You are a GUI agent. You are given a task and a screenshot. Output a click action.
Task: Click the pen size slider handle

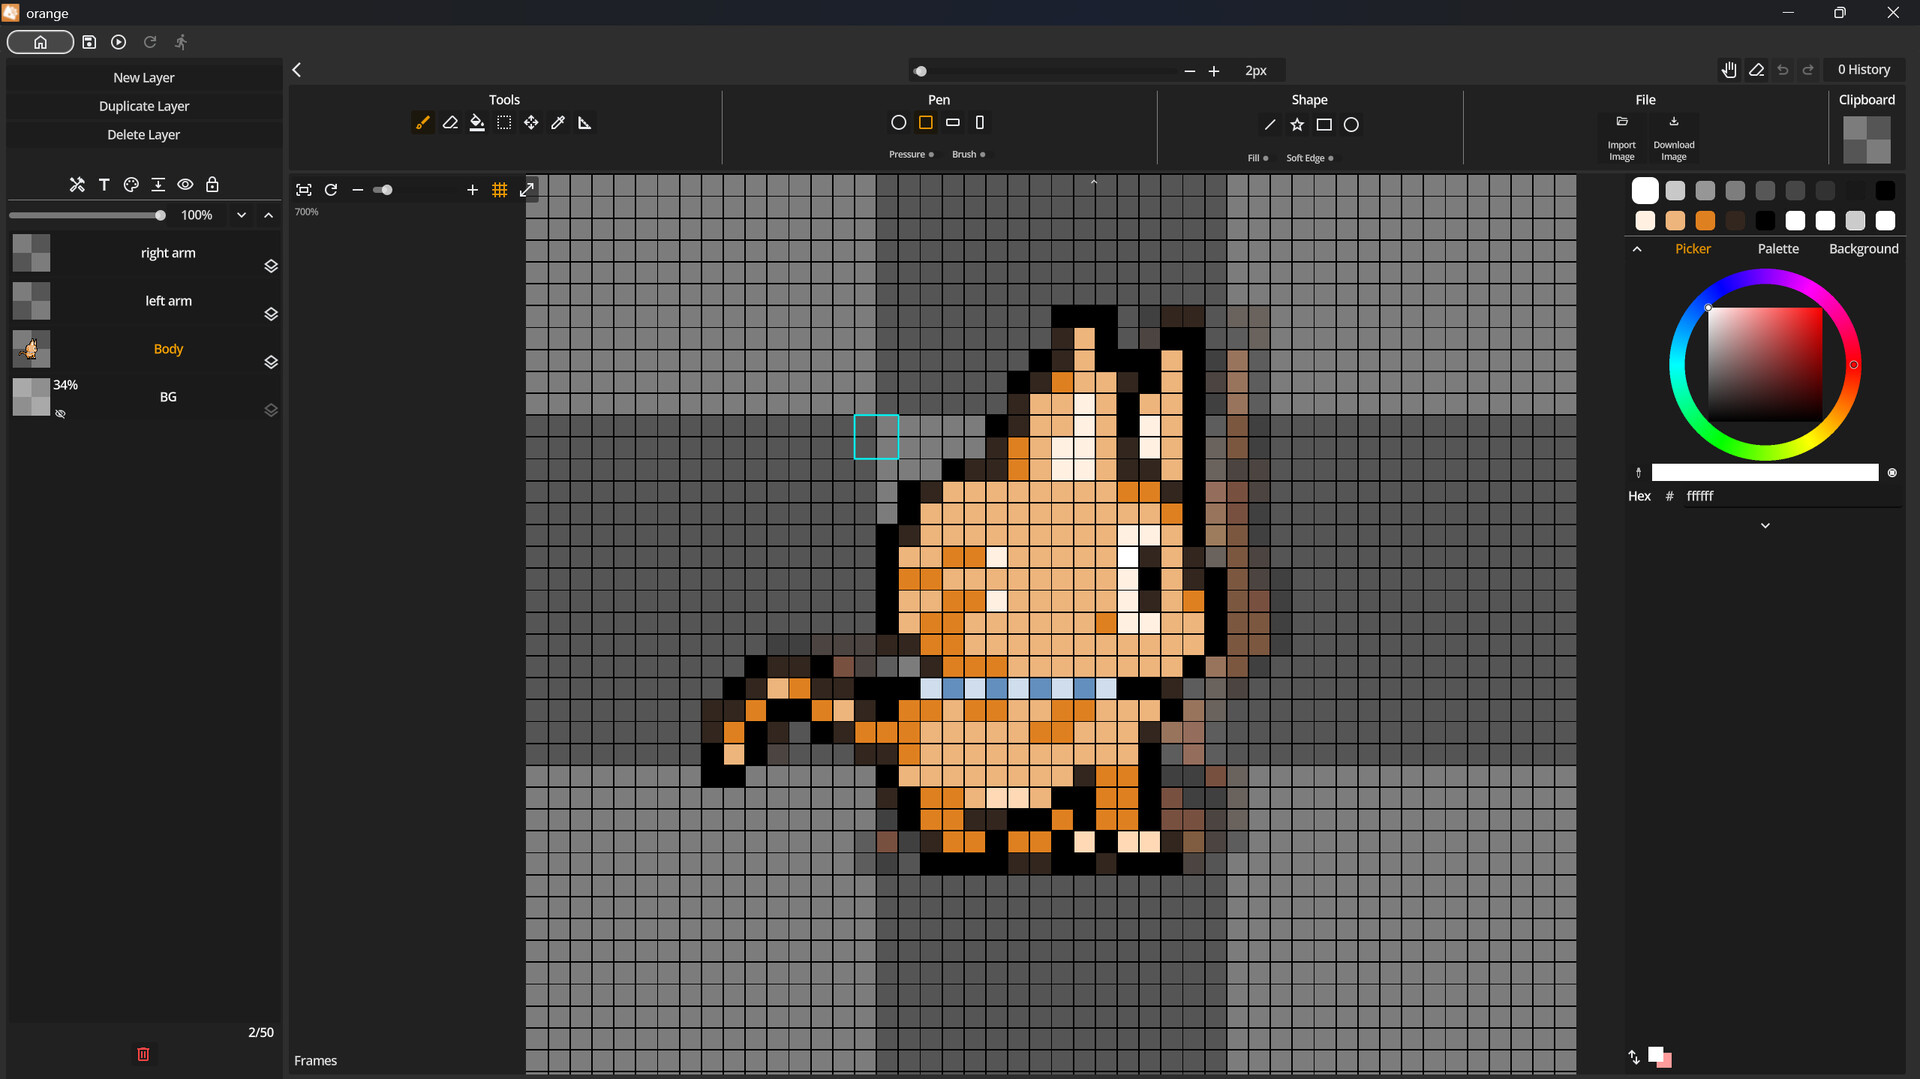point(921,71)
